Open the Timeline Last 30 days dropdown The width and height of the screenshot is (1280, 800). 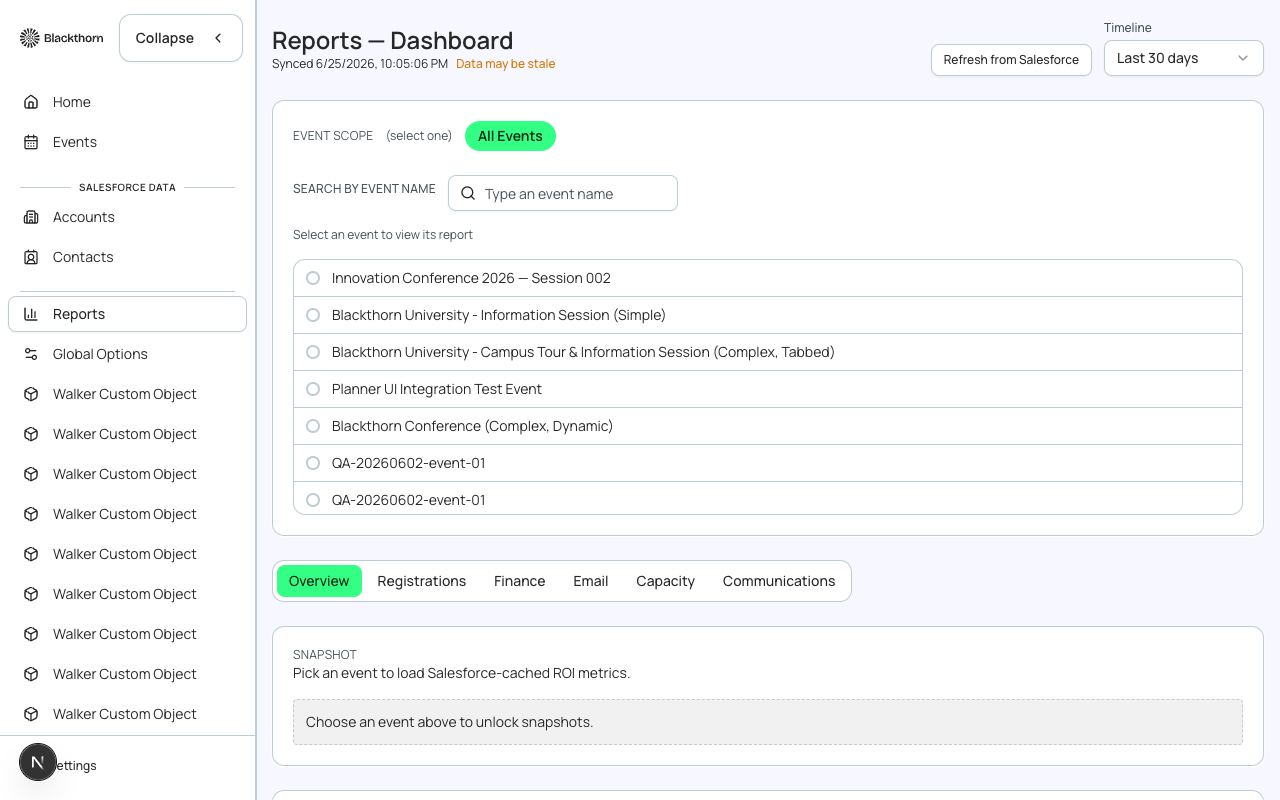coord(1184,58)
